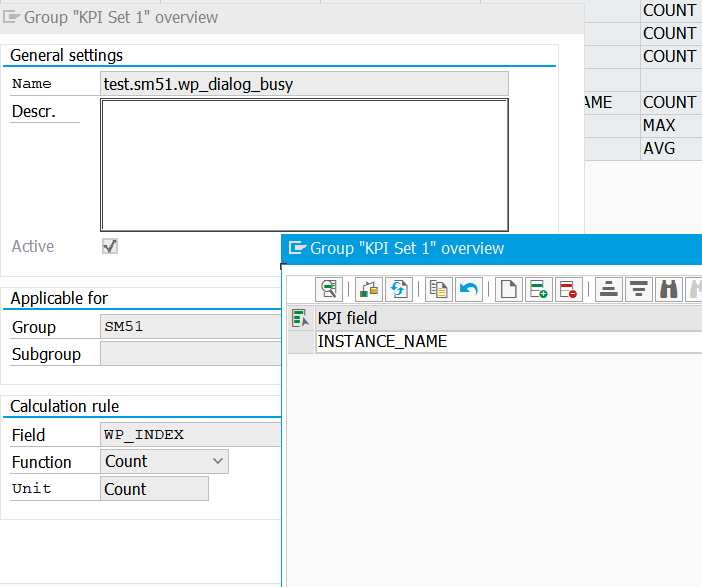Toggle the Active checkbox
Screen dimensions: 702x587
pos(110,246)
